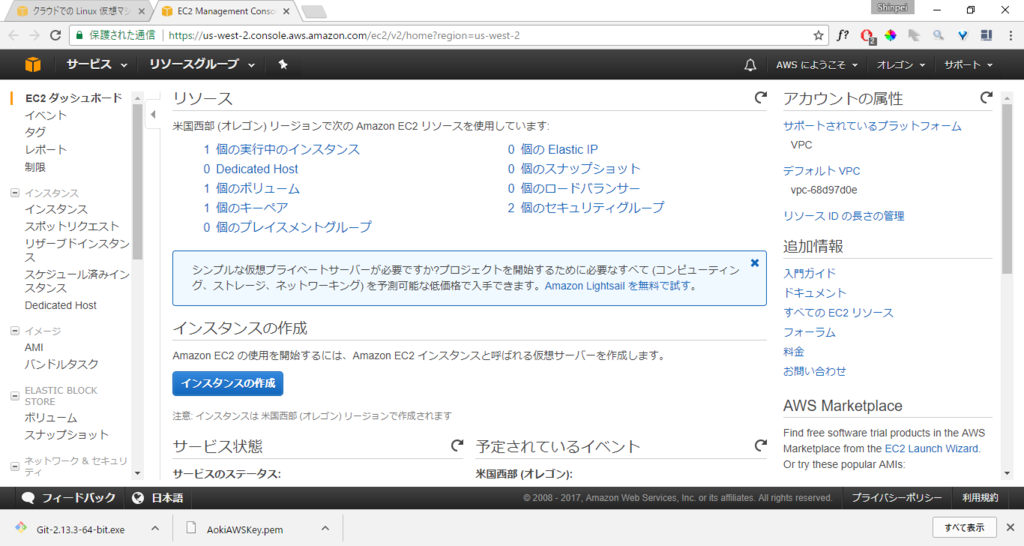
Task: Open スポットリクエスト in the sidebar
Action: pyautogui.click(x=72, y=226)
